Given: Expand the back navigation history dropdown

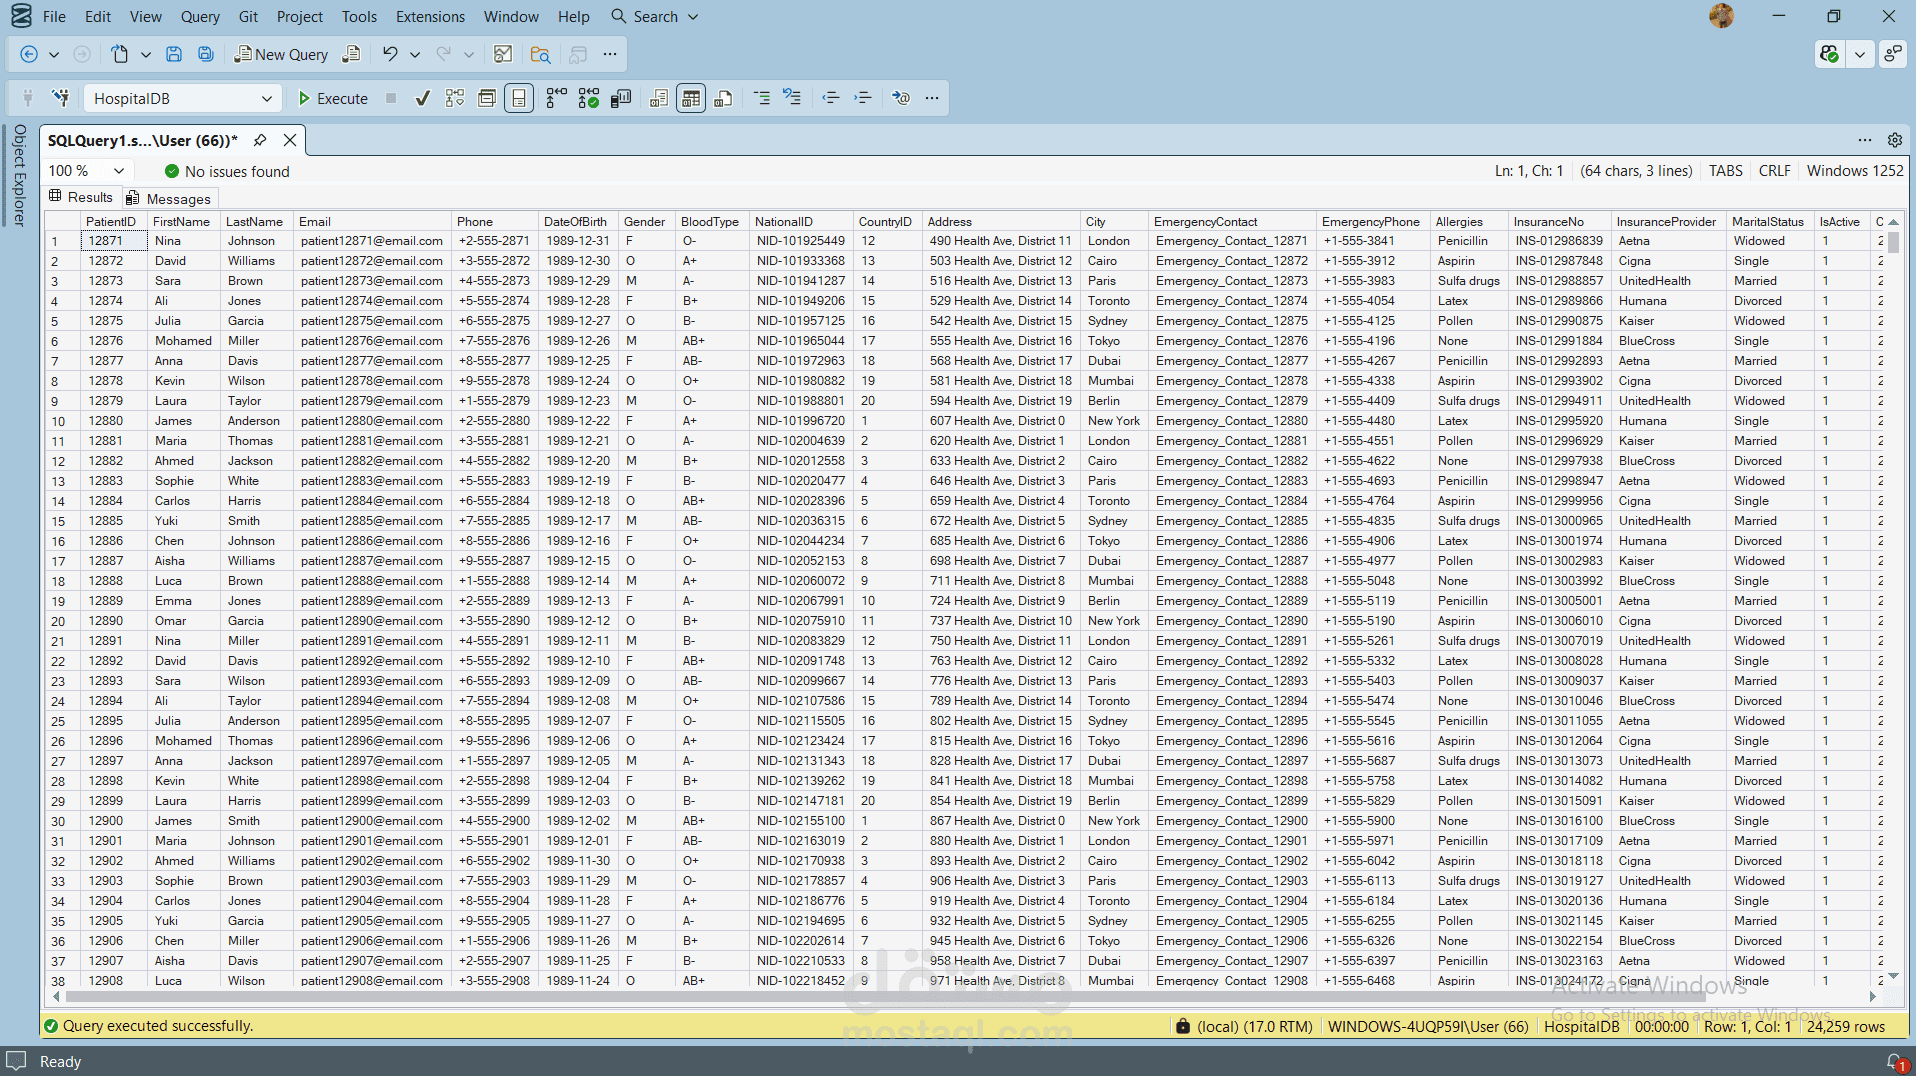Looking at the screenshot, I should click(x=54, y=54).
